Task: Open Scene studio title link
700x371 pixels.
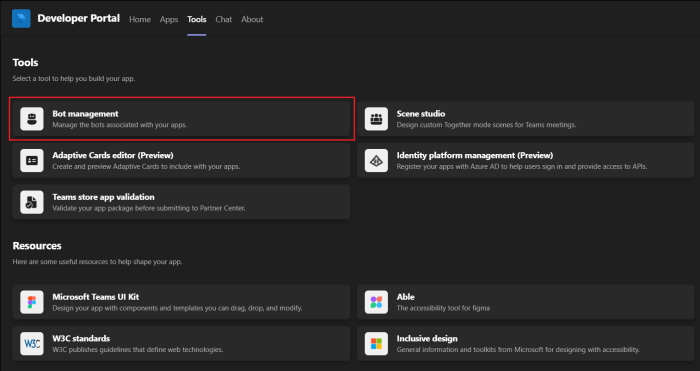Action: click(x=421, y=114)
